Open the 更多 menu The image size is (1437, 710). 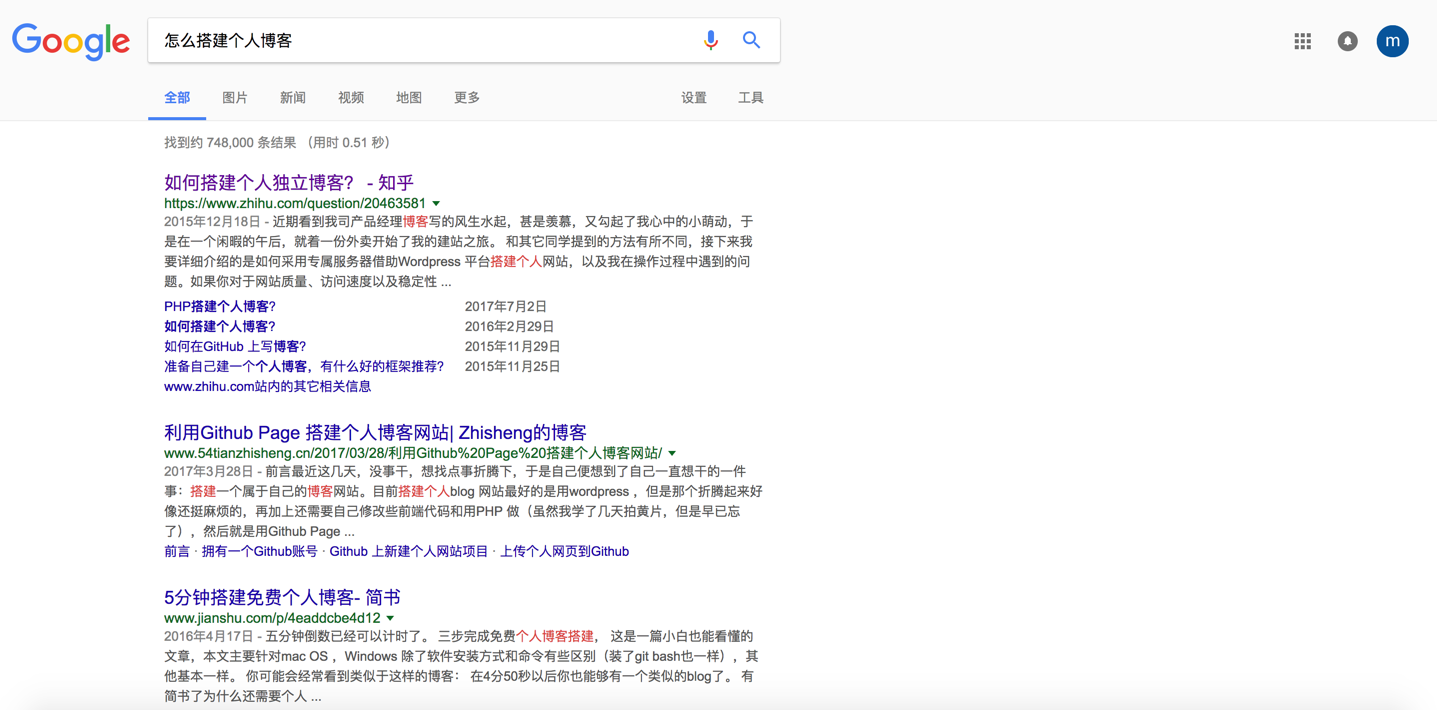coord(467,98)
